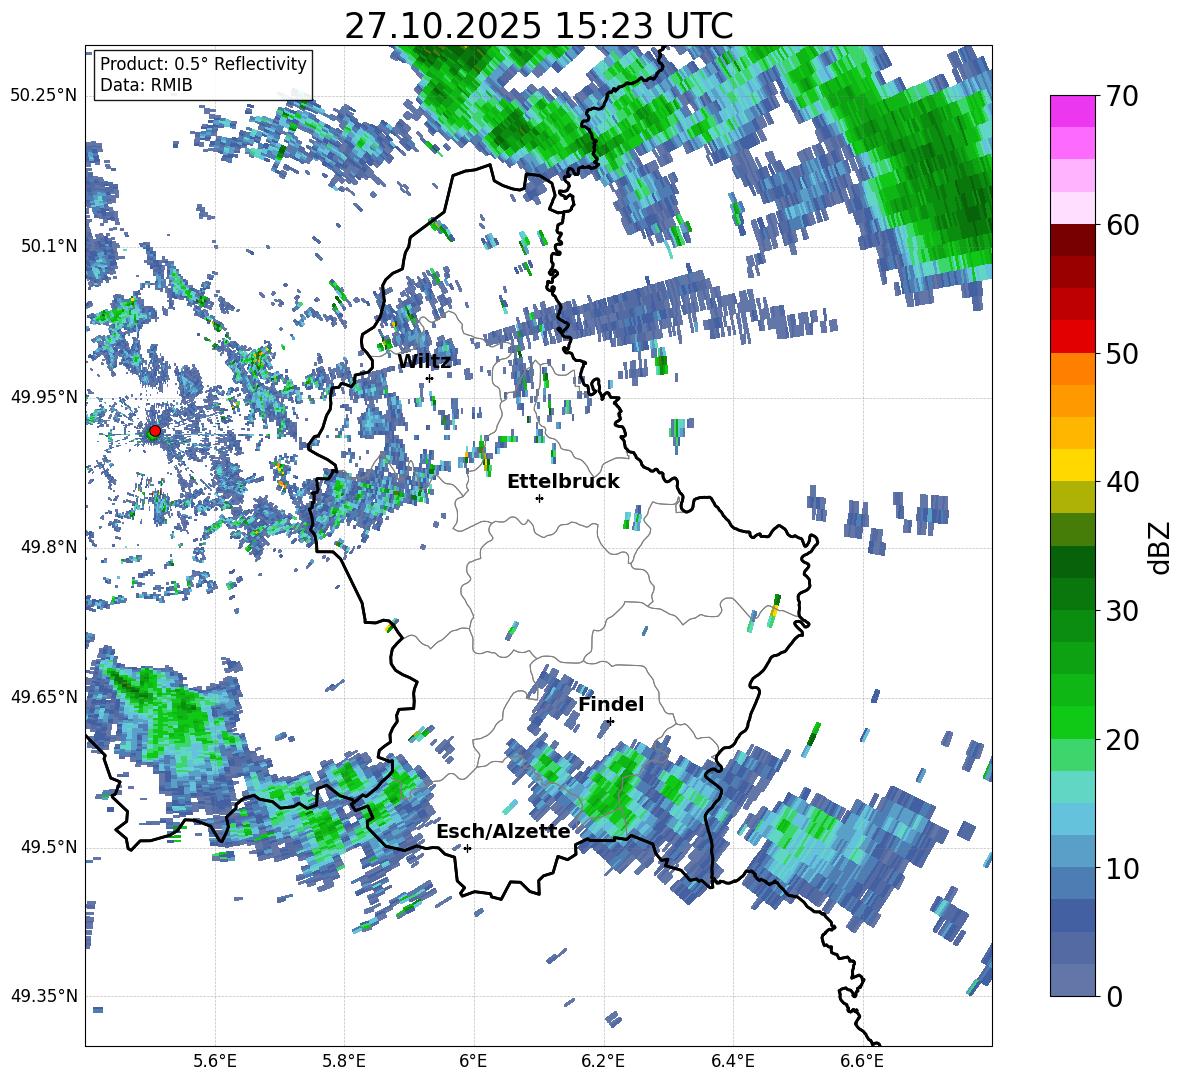The width and height of the screenshot is (1184, 1081).
Task: Click the title '27.10.2025 15:23 UTC'
Action: [539, 26]
